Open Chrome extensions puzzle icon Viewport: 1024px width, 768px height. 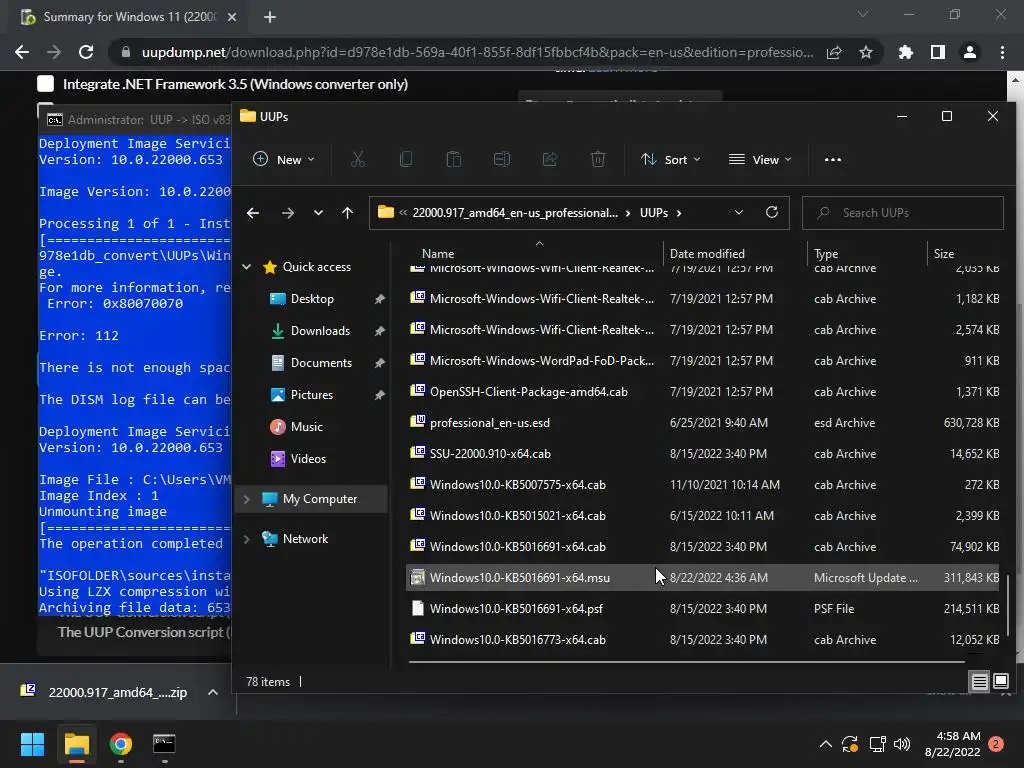[906, 52]
